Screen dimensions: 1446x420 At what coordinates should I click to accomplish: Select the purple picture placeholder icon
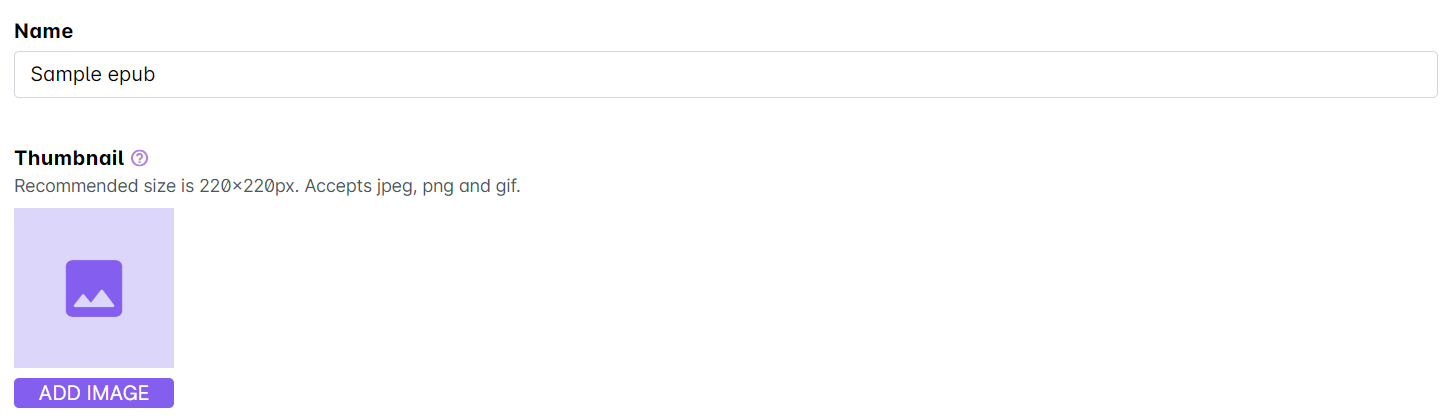click(x=94, y=289)
